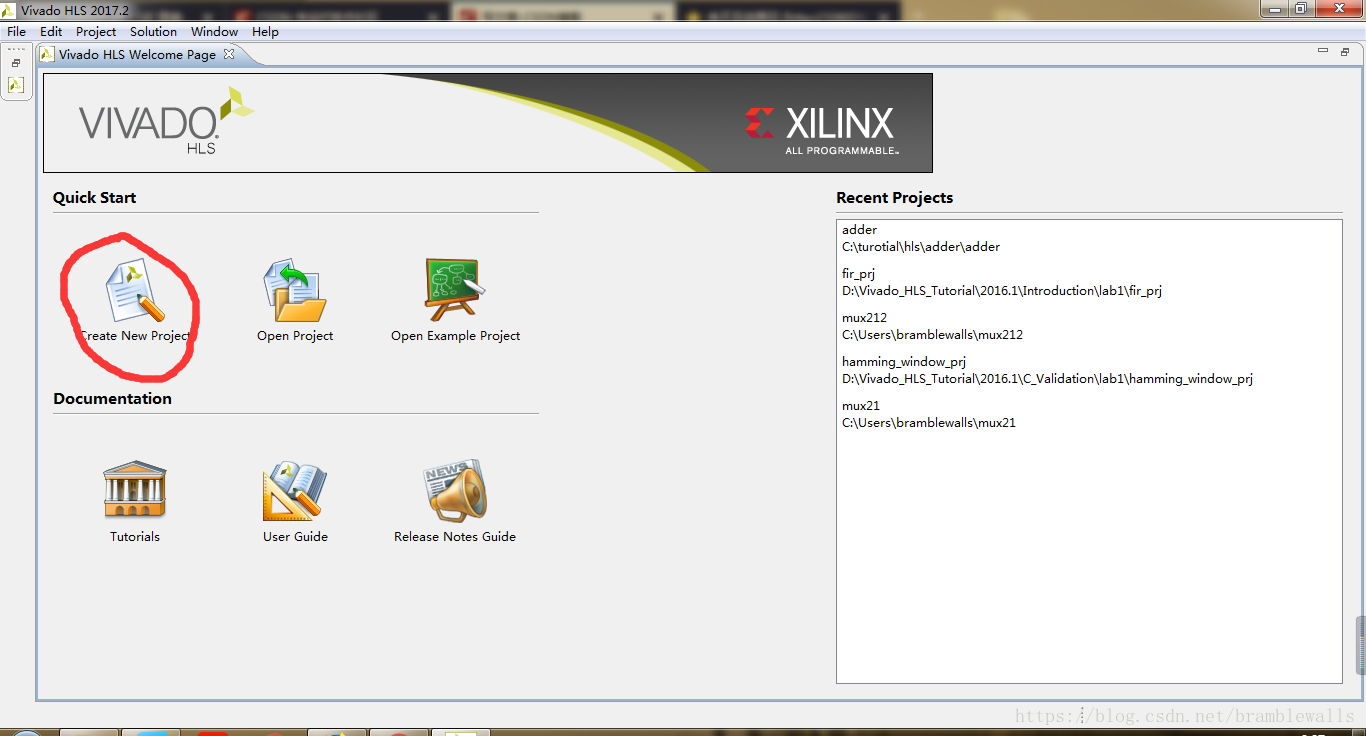Open the File menu
The height and width of the screenshot is (736, 1366).
tap(16, 31)
